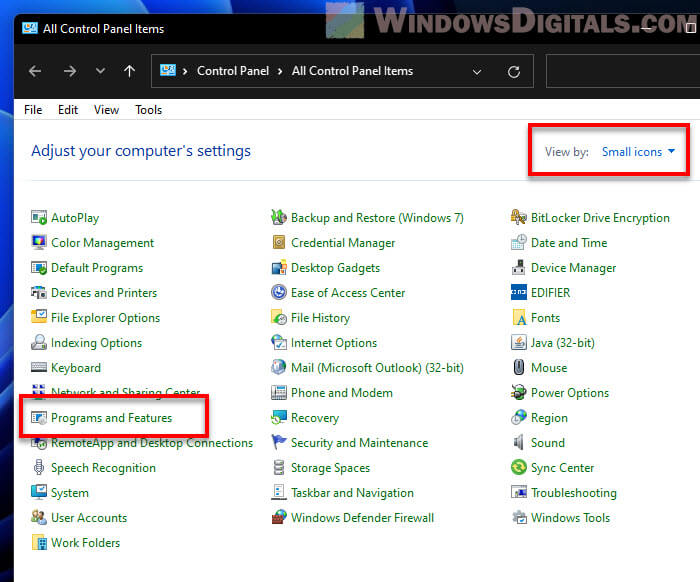Open Troubleshooting link
700x582 pixels.
click(574, 493)
